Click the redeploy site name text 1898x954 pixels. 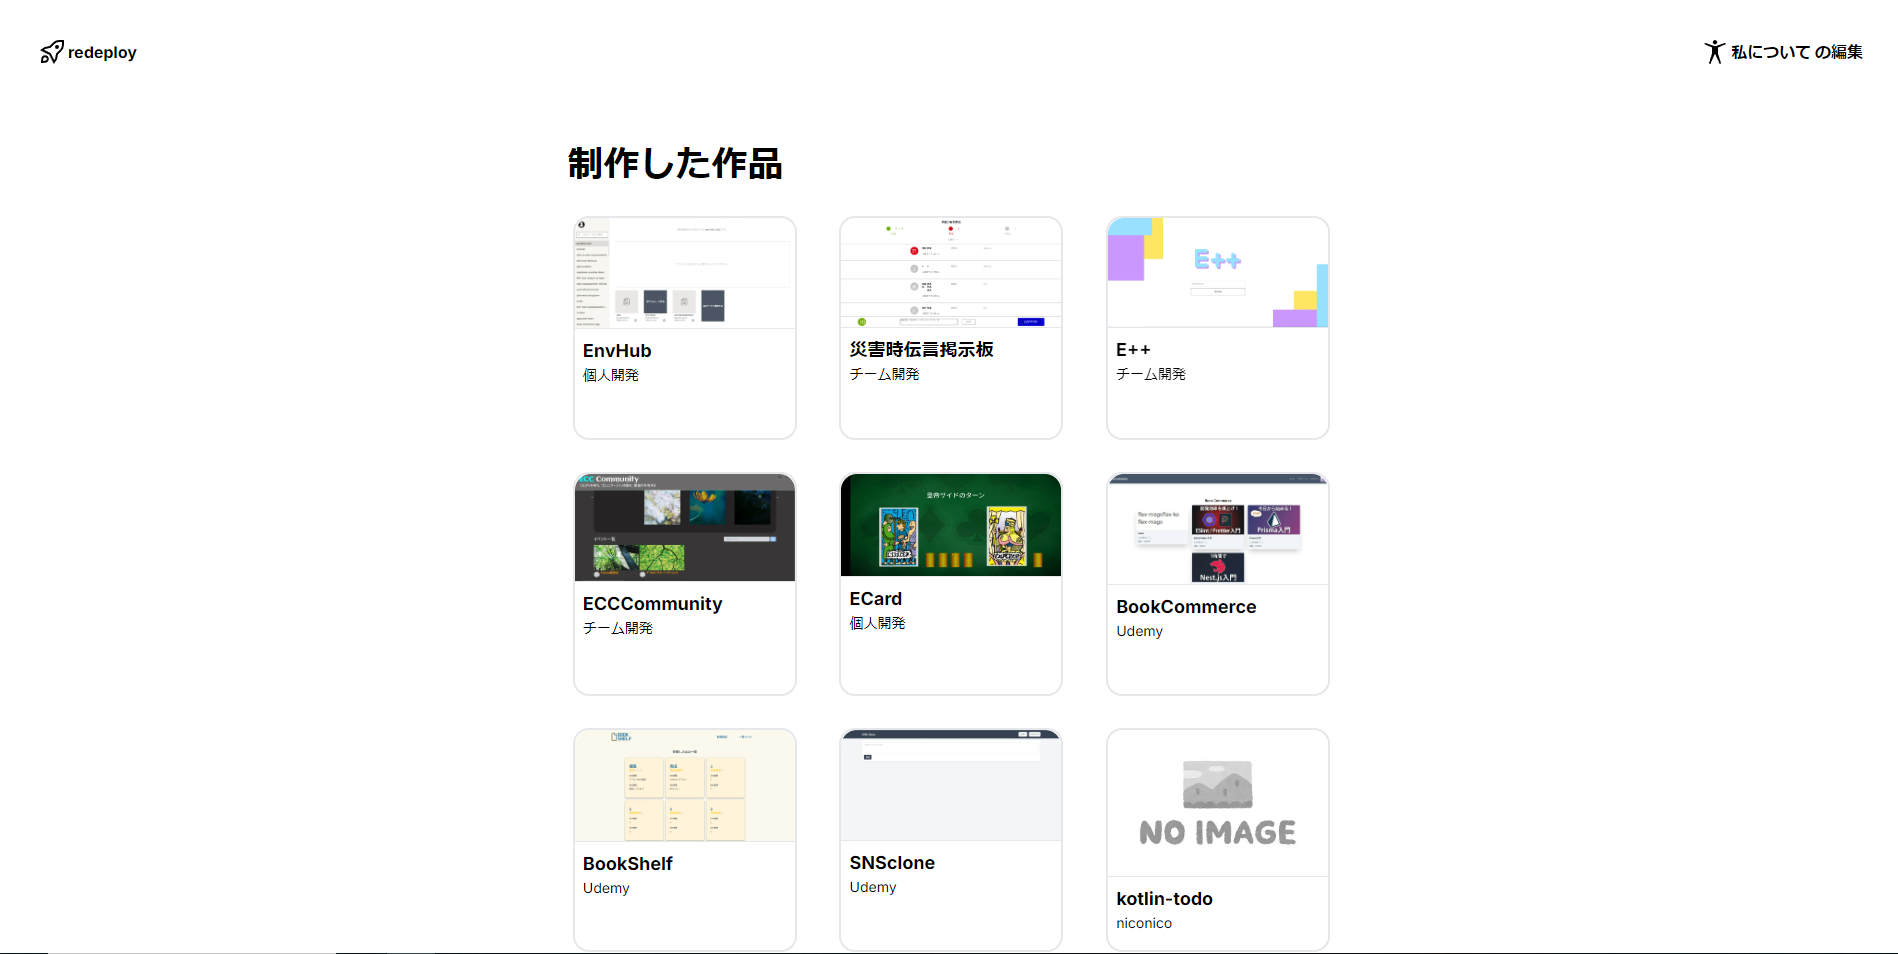tap(102, 52)
